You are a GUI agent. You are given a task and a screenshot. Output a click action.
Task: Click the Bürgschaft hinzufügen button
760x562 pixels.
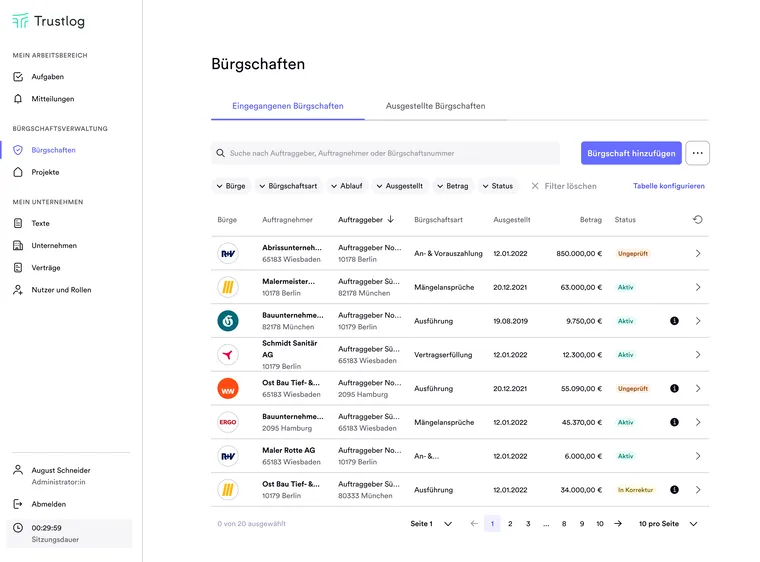coord(631,153)
